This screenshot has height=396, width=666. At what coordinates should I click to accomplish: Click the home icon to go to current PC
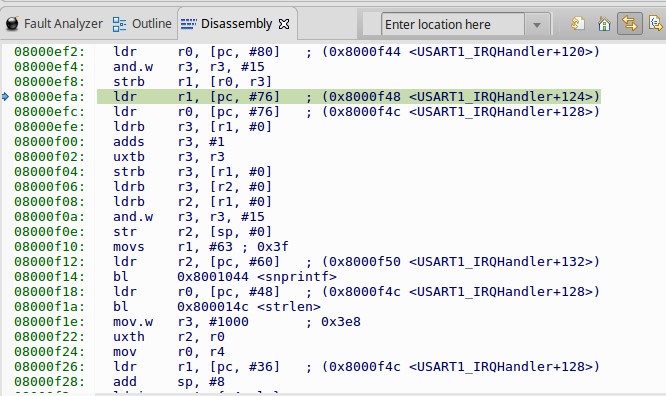(604, 23)
